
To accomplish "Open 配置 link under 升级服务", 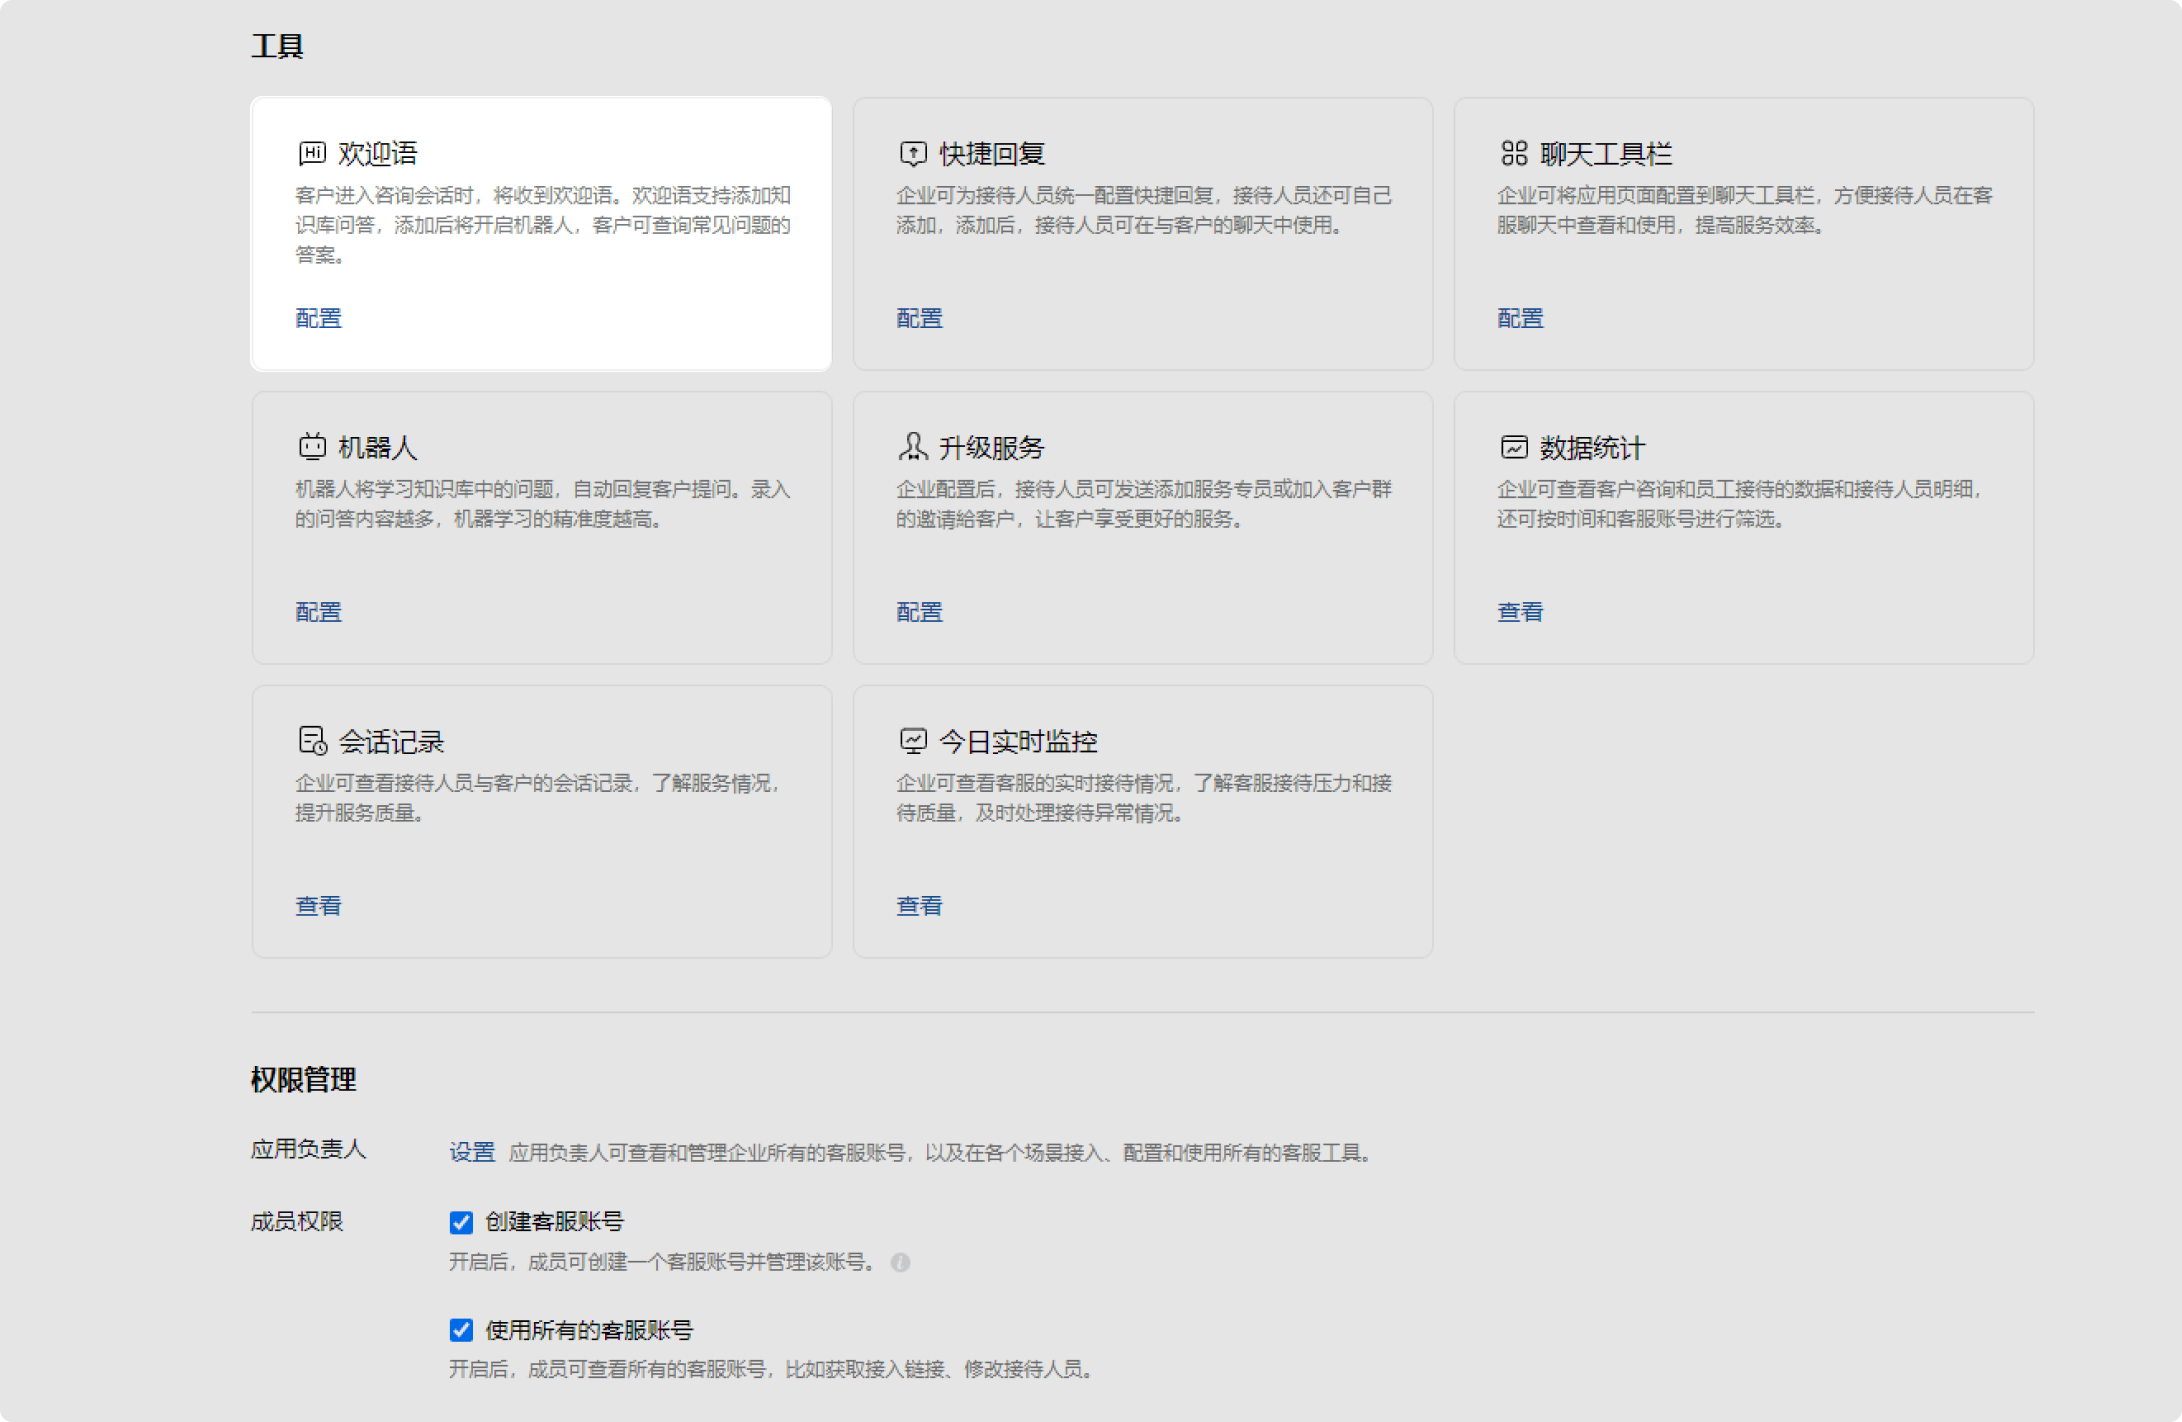I will [x=919, y=612].
